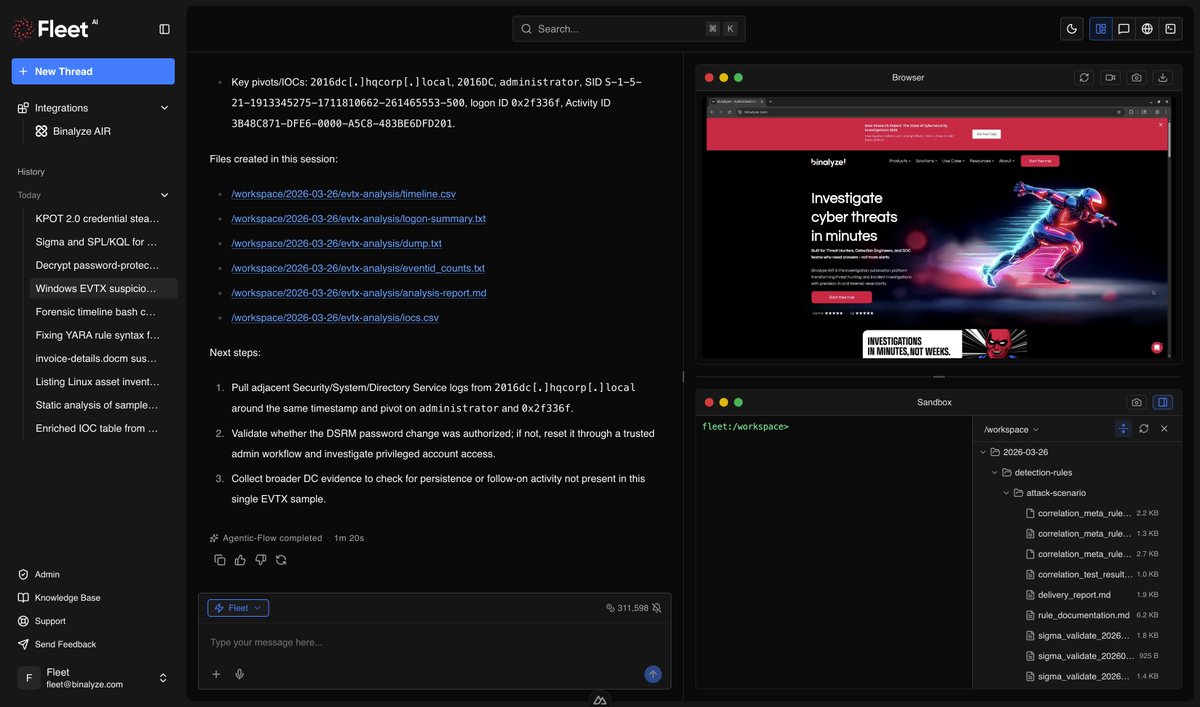Open thread Forensic timeline bash c…
Image resolution: width=1200 pixels, height=707 pixels.
(x=97, y=311)
